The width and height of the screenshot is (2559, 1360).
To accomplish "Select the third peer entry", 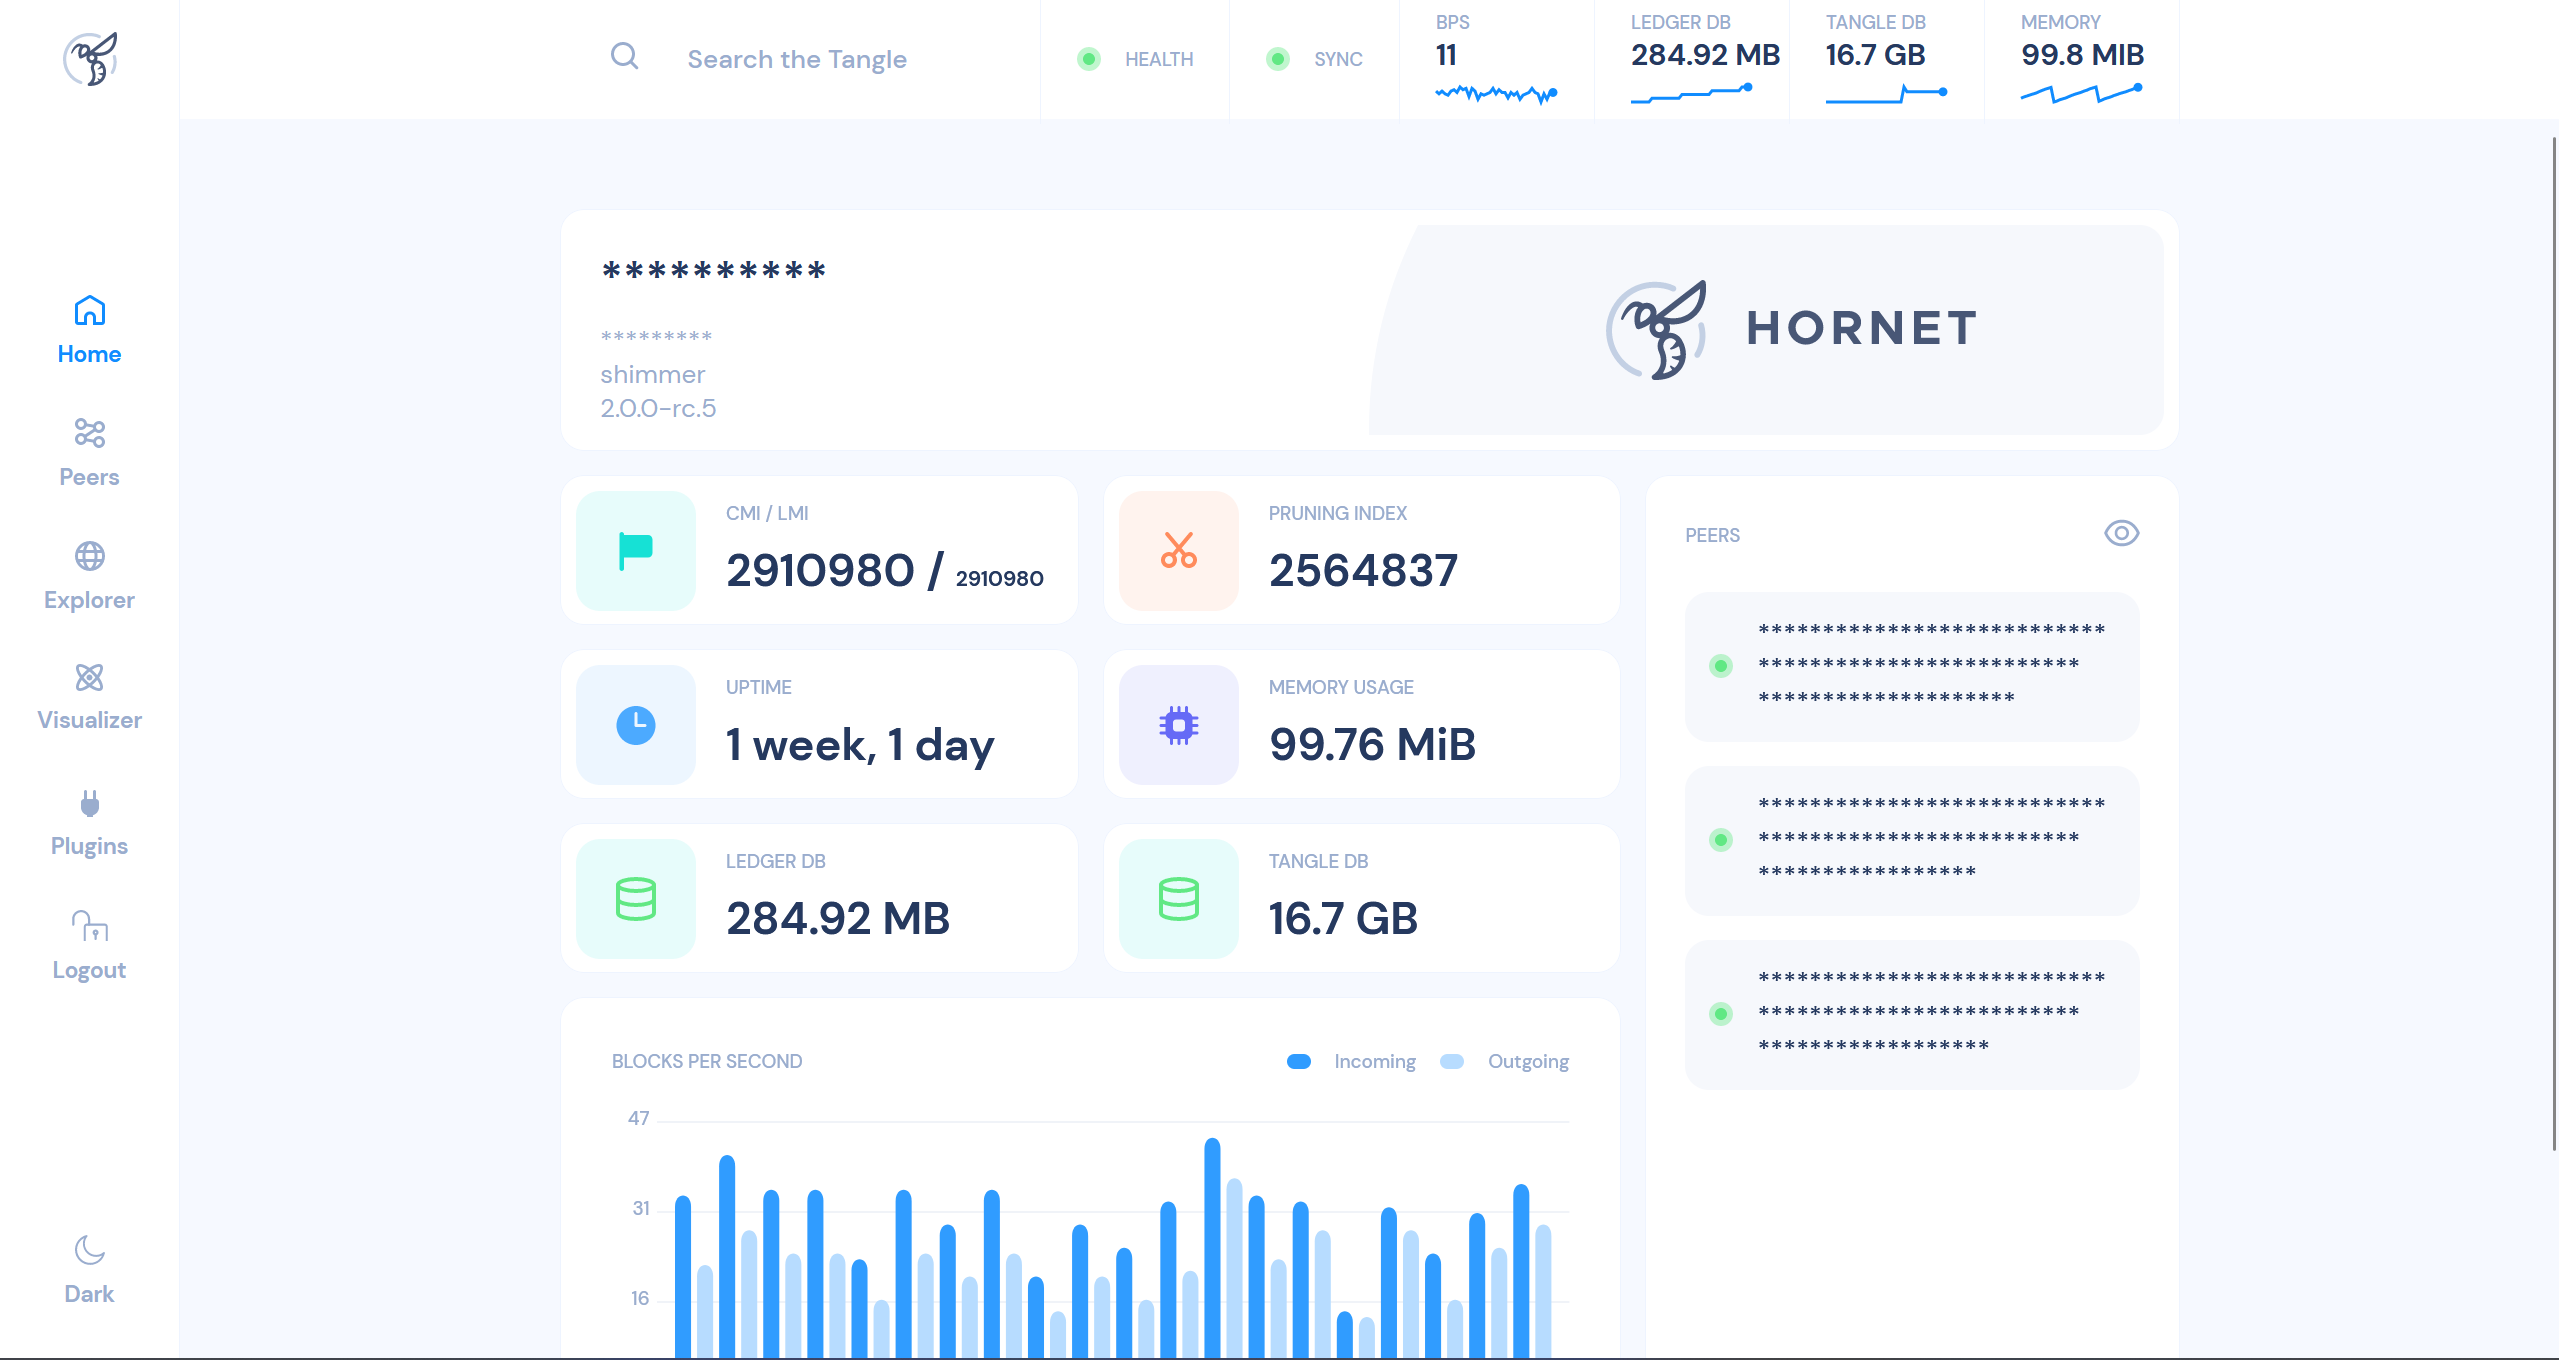I will tap(1911, 1014).
